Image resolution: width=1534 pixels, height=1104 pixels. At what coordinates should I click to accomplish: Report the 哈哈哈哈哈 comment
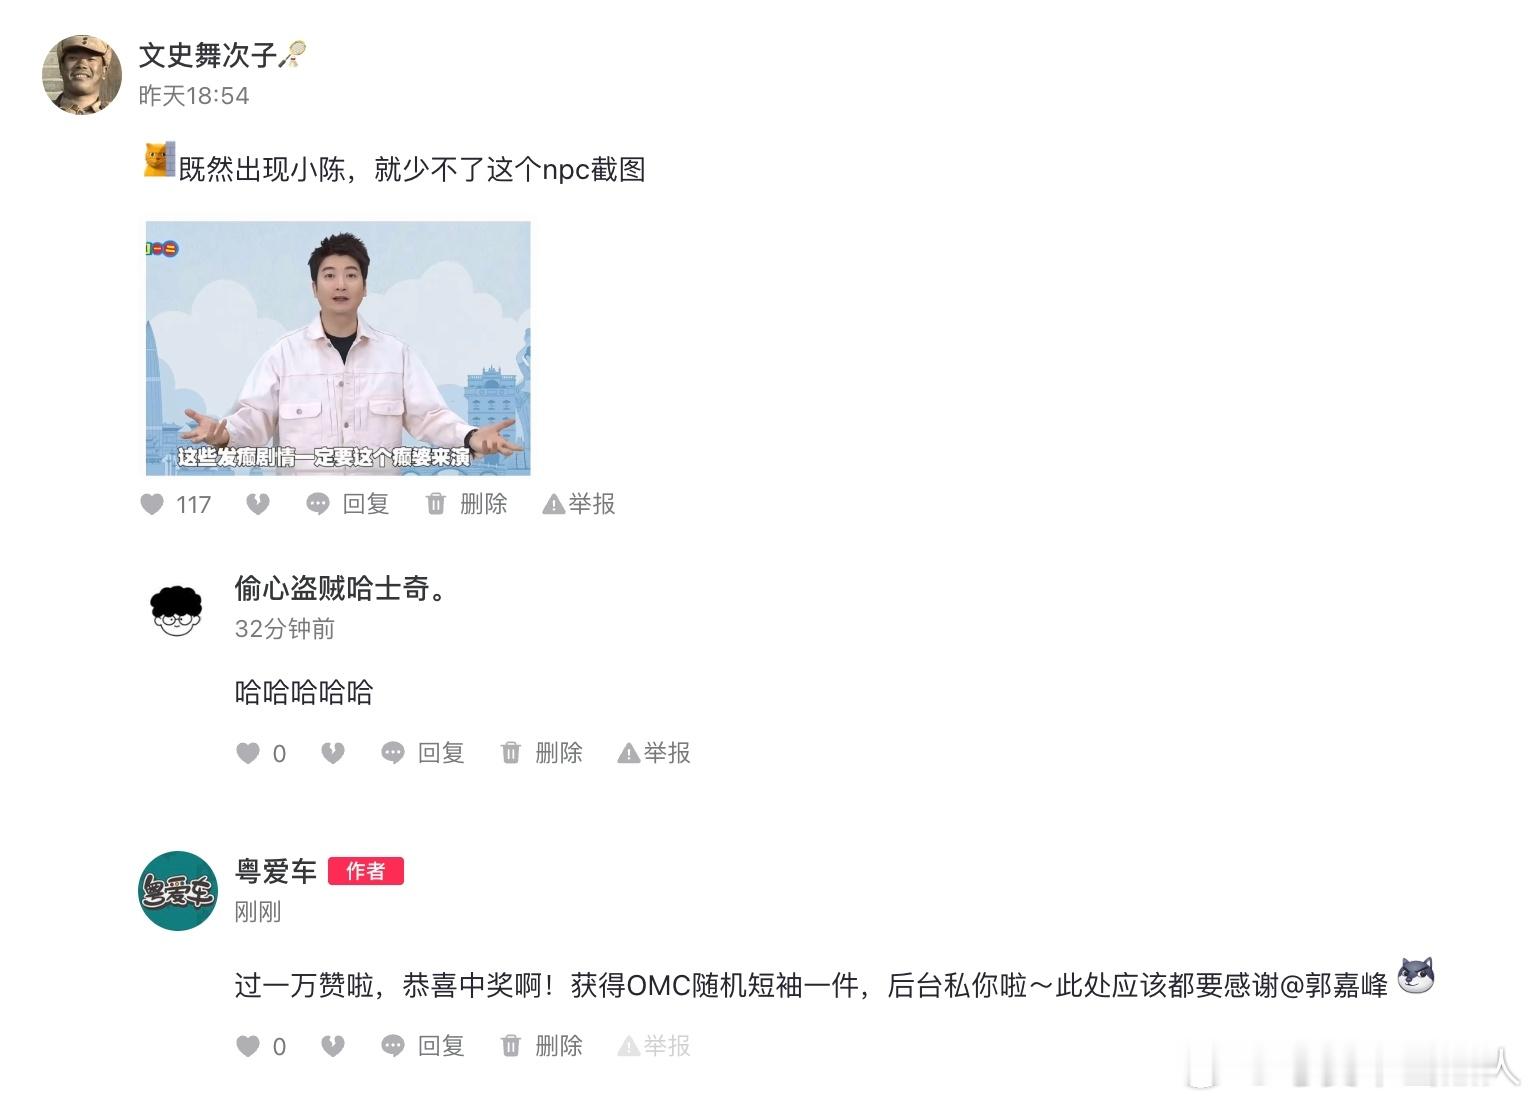coord(654,753)
